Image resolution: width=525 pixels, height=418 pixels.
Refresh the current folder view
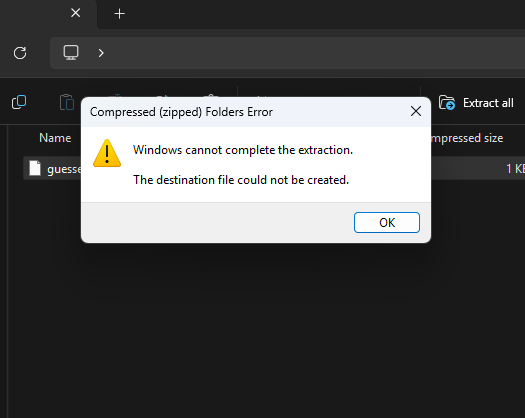point(20,53)
